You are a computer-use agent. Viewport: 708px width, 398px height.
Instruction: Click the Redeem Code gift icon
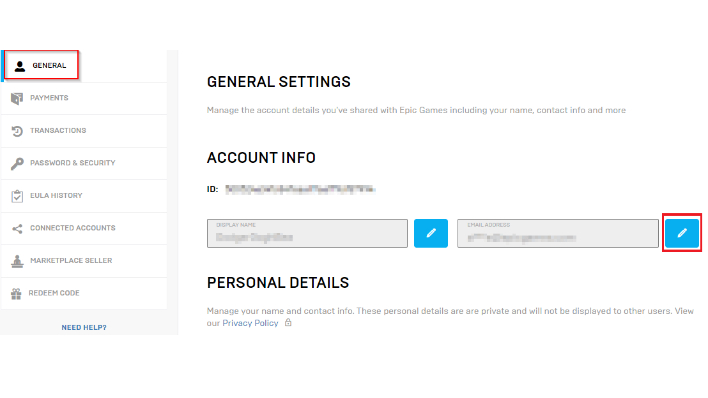click(16, 294)
